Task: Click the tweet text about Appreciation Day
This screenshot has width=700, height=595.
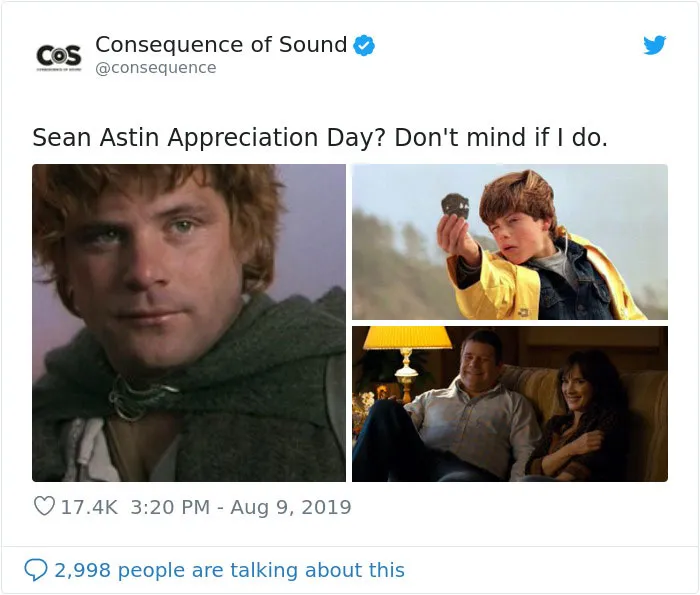Action: [x=320, y=137]
